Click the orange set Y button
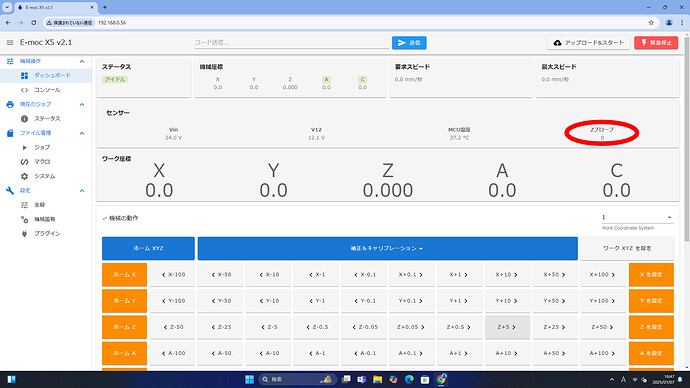The height and width of the screenshot is (388, 690). click(x=651, y=301)
